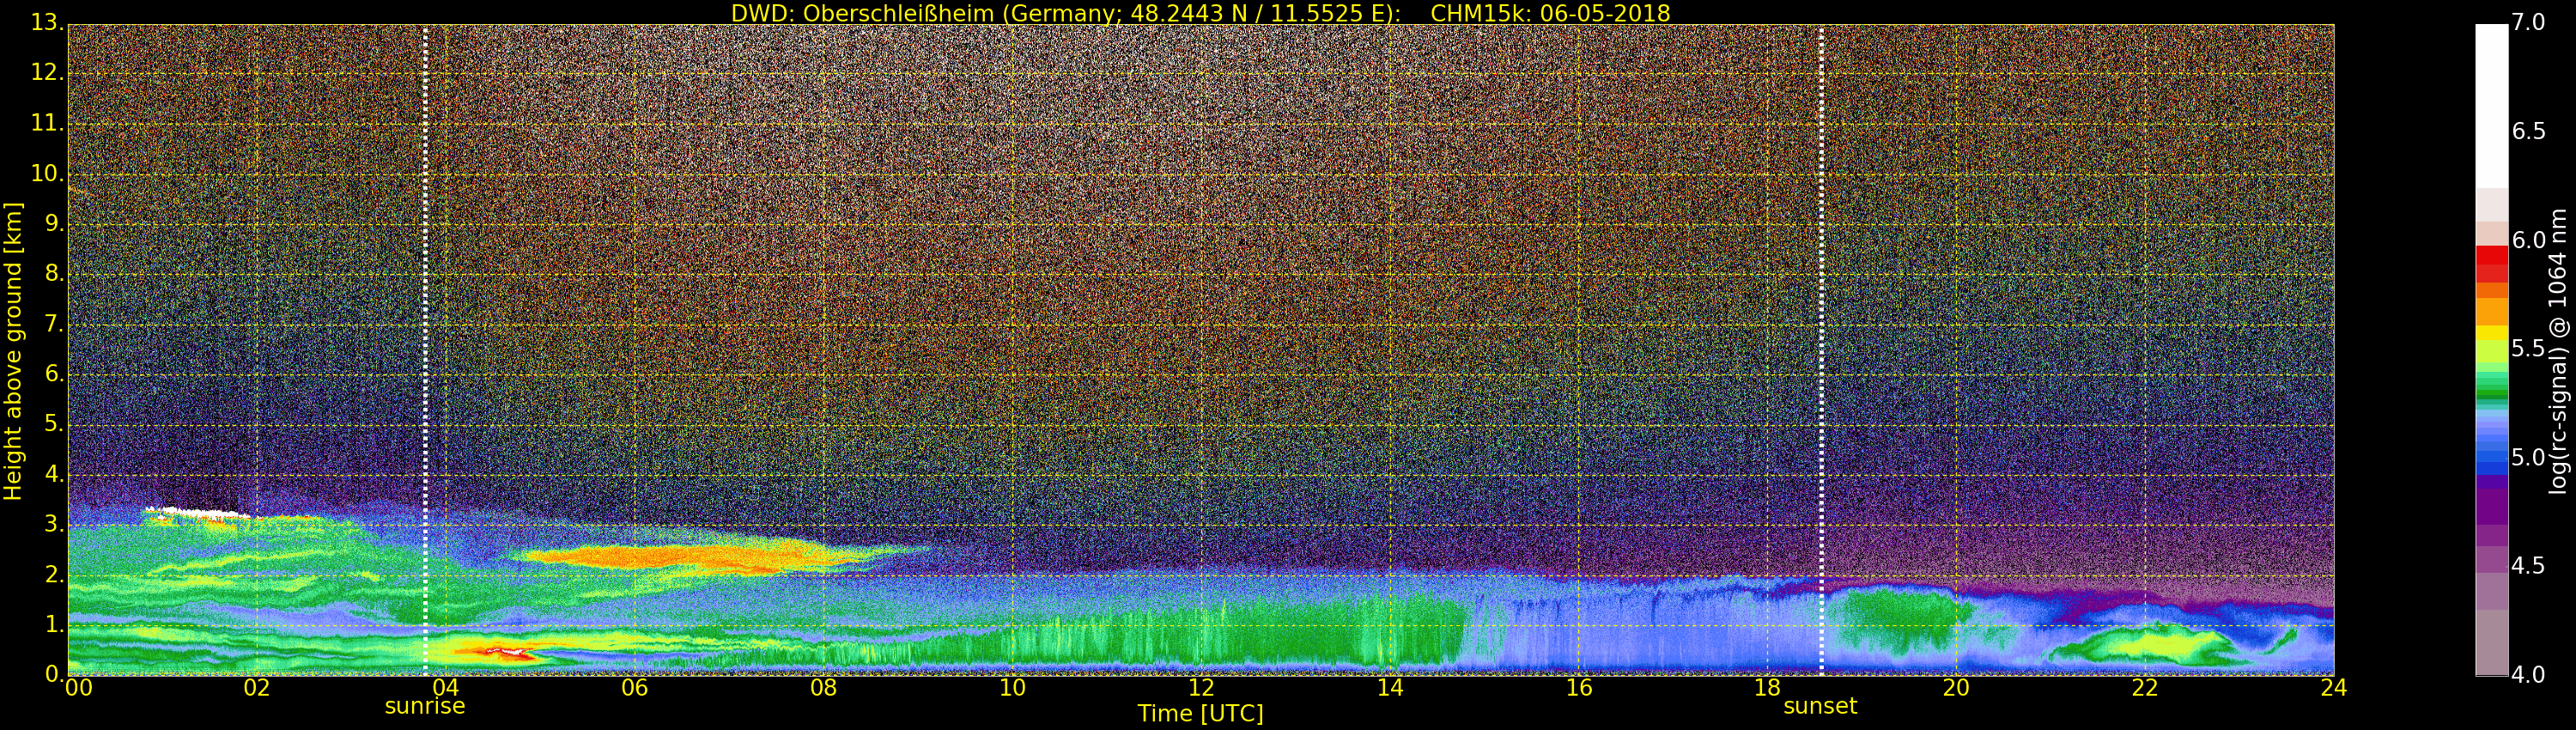Image resolution: width=2576 pixels, height=730 pixels.
Task: Click height-axis tick label '4.'
Action: (x=54, y=474)
